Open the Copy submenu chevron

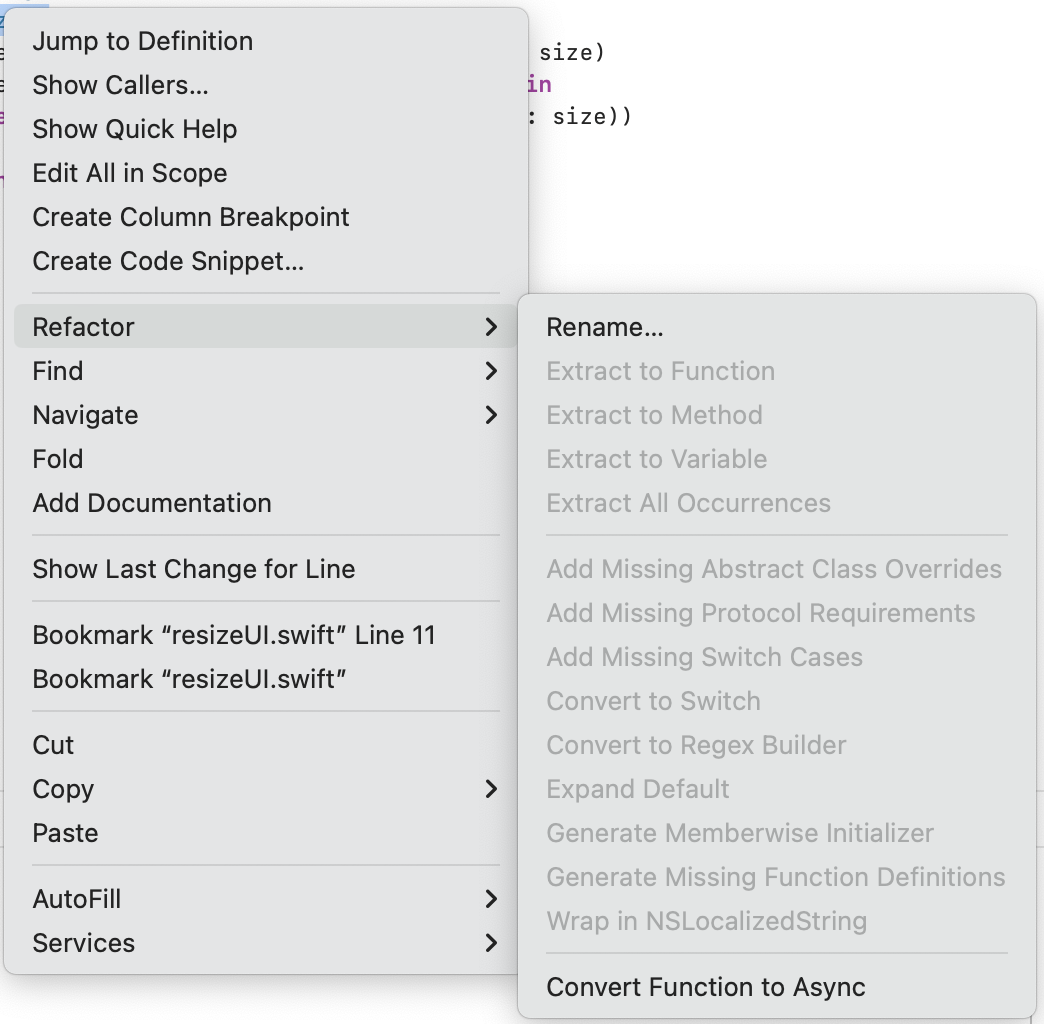490,789
